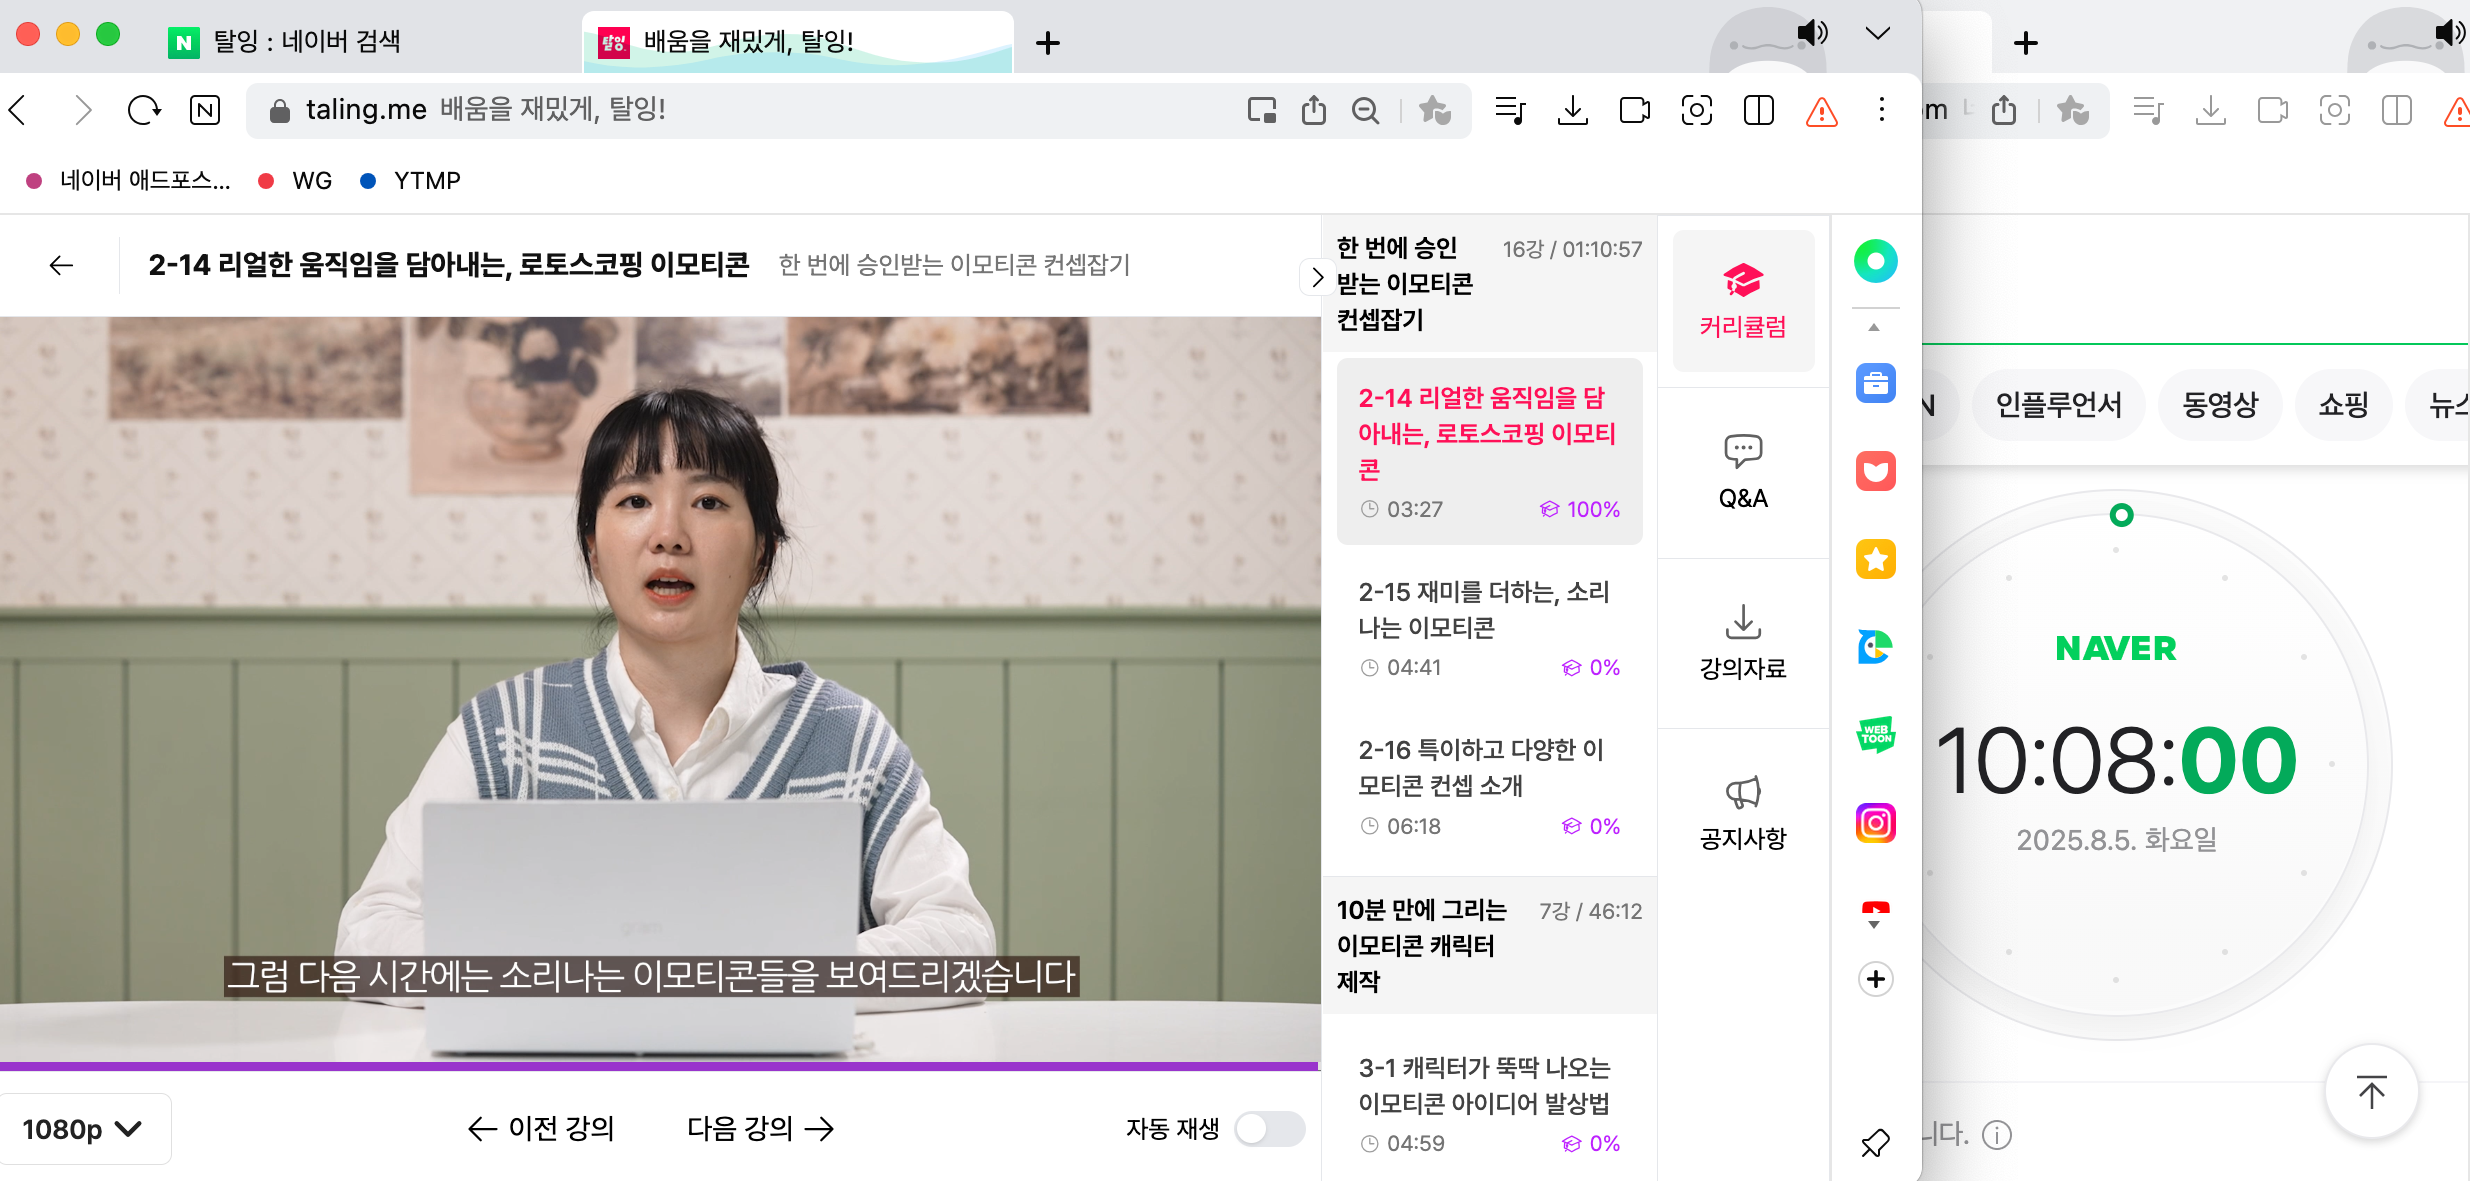Go to 이전 강의 previous lecture
The height and width of the screenshot is (1181, 2470).
click(541, 1129)
